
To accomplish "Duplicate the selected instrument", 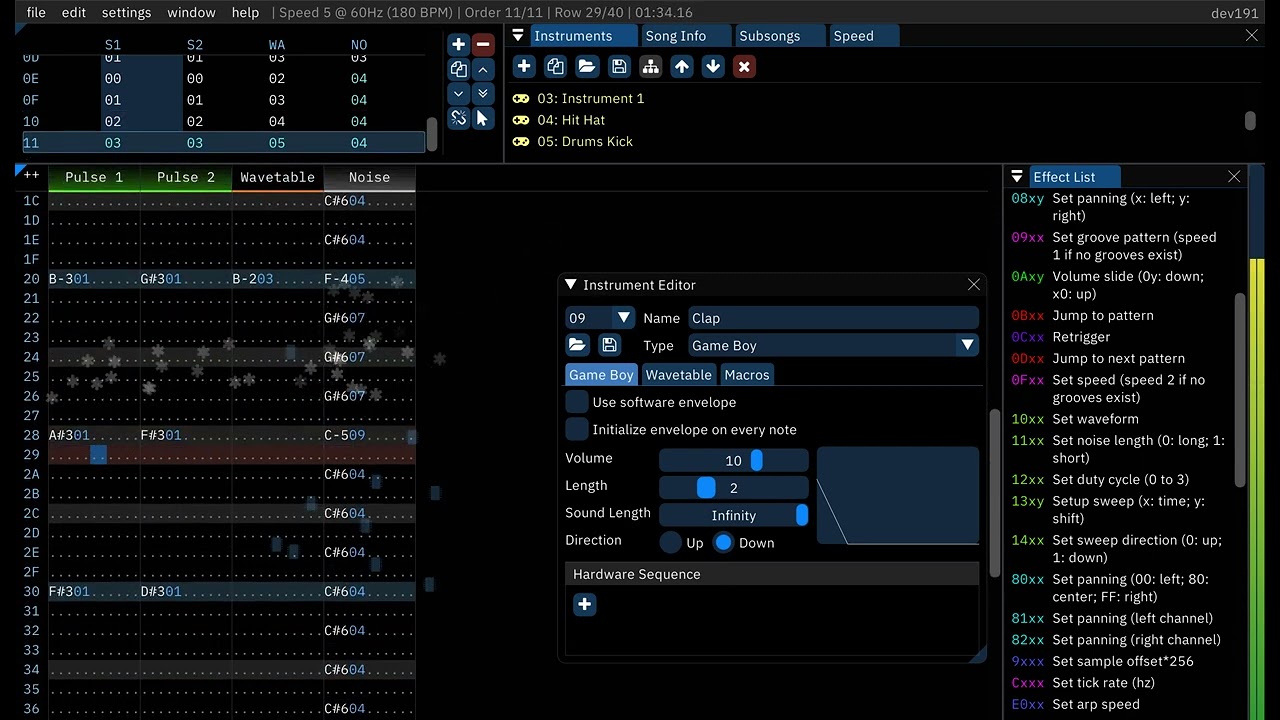I will coord(555,67).
